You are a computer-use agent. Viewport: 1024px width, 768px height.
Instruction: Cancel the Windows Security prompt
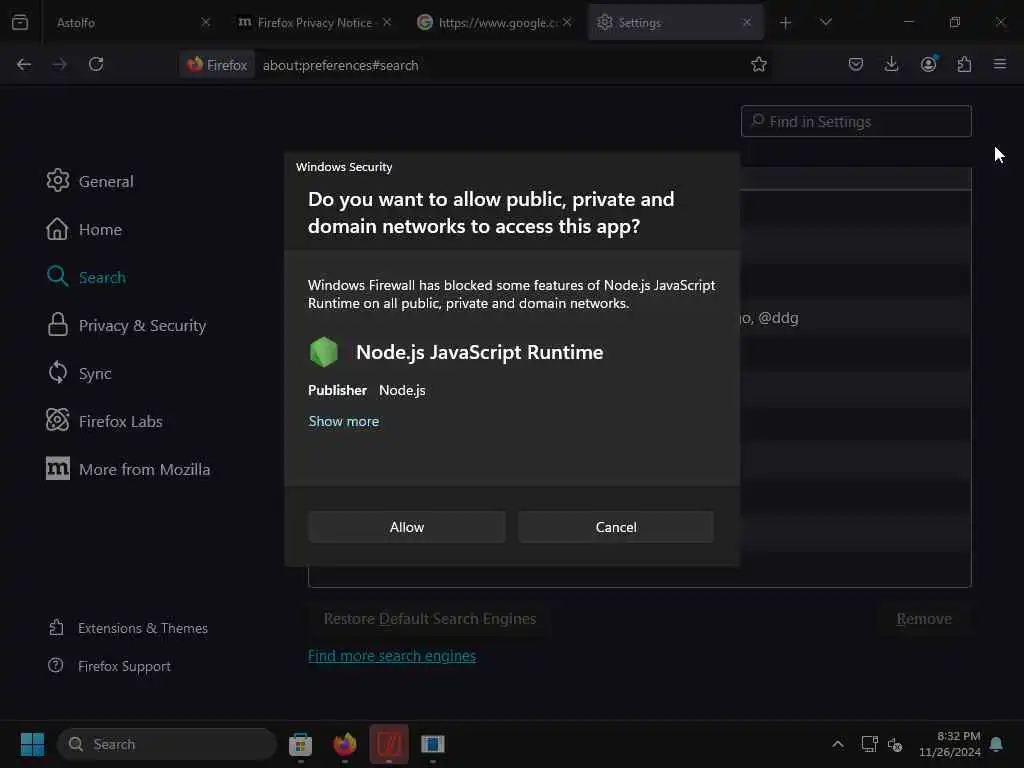click(616, 527)
